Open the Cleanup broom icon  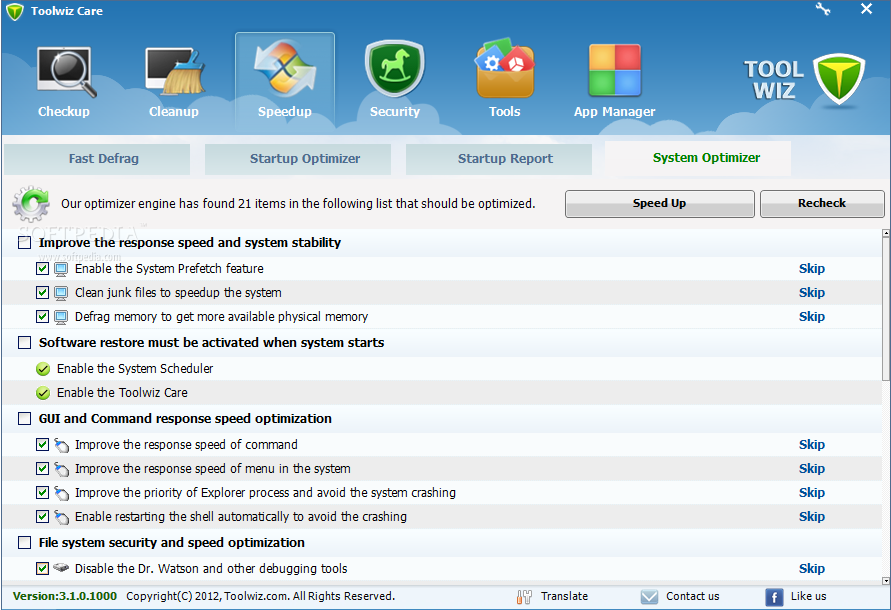pos(174,72)
